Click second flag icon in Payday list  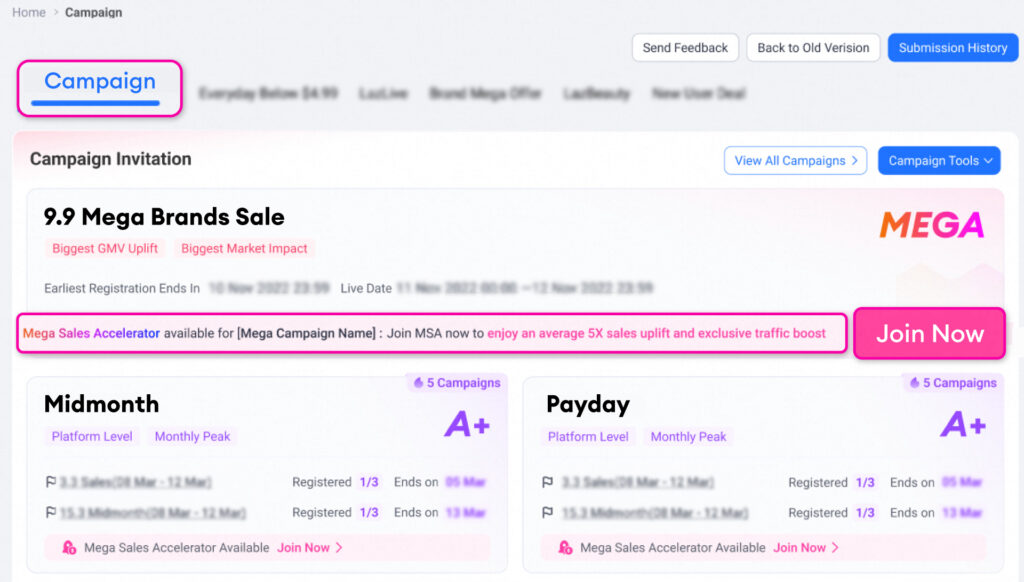click(x=547, y=513)
